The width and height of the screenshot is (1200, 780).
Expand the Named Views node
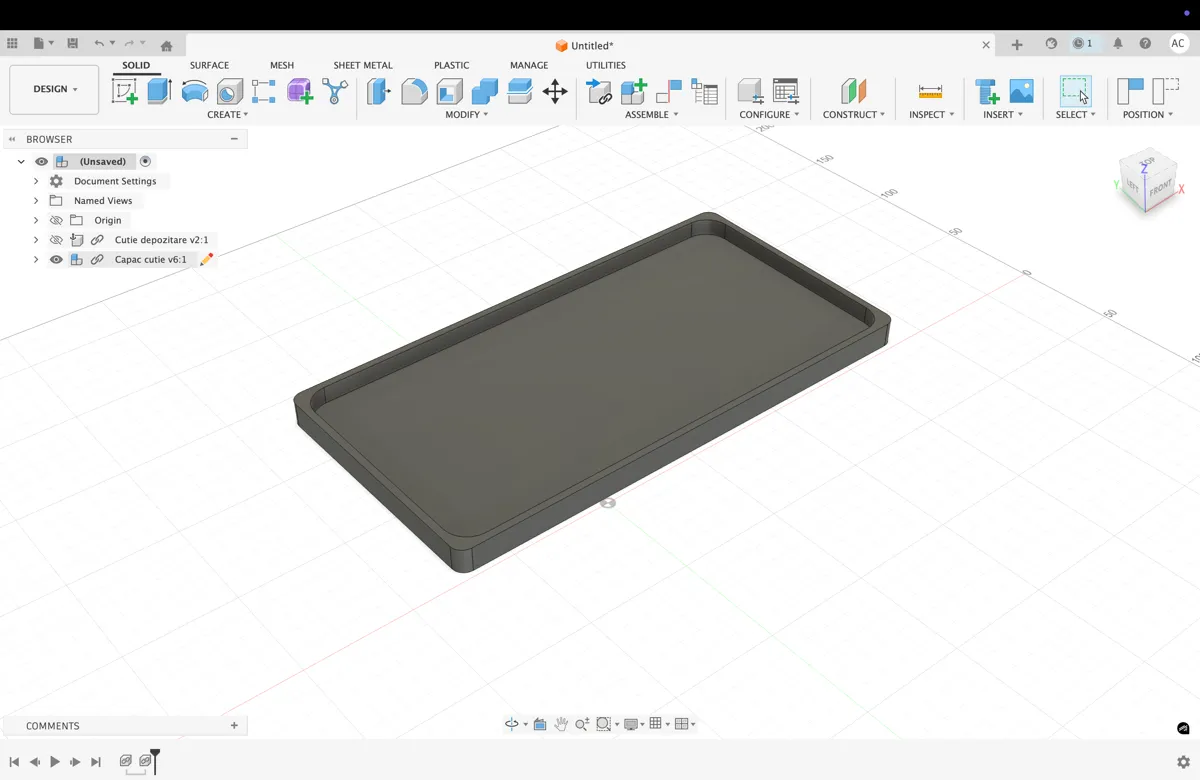[x=36, y=201]
